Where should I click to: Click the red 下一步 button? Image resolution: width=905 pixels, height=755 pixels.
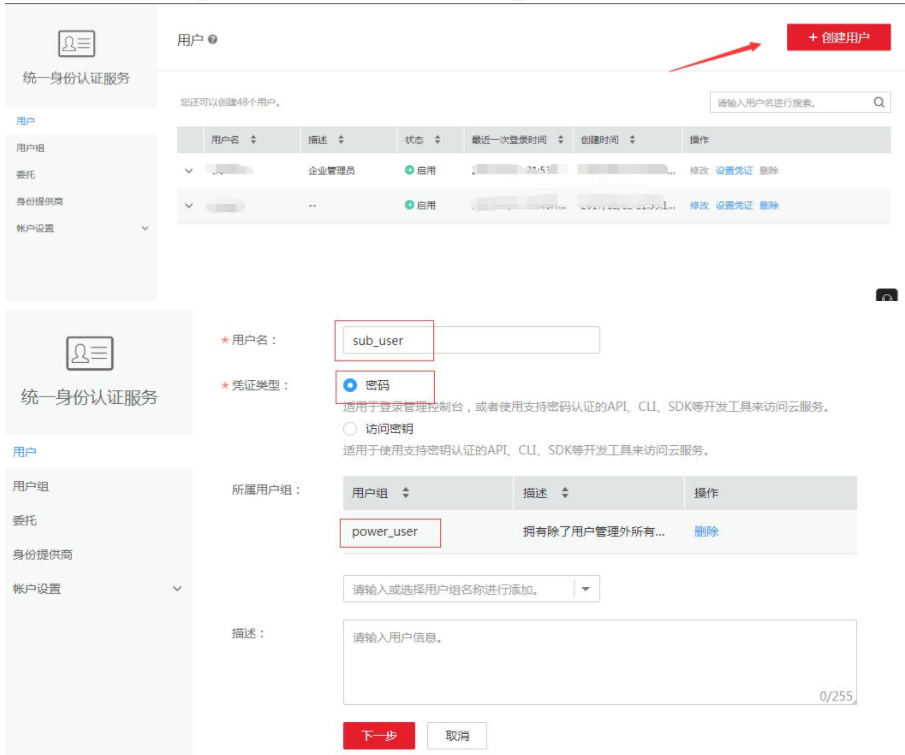pyautogui.click(x=379, y=735)
